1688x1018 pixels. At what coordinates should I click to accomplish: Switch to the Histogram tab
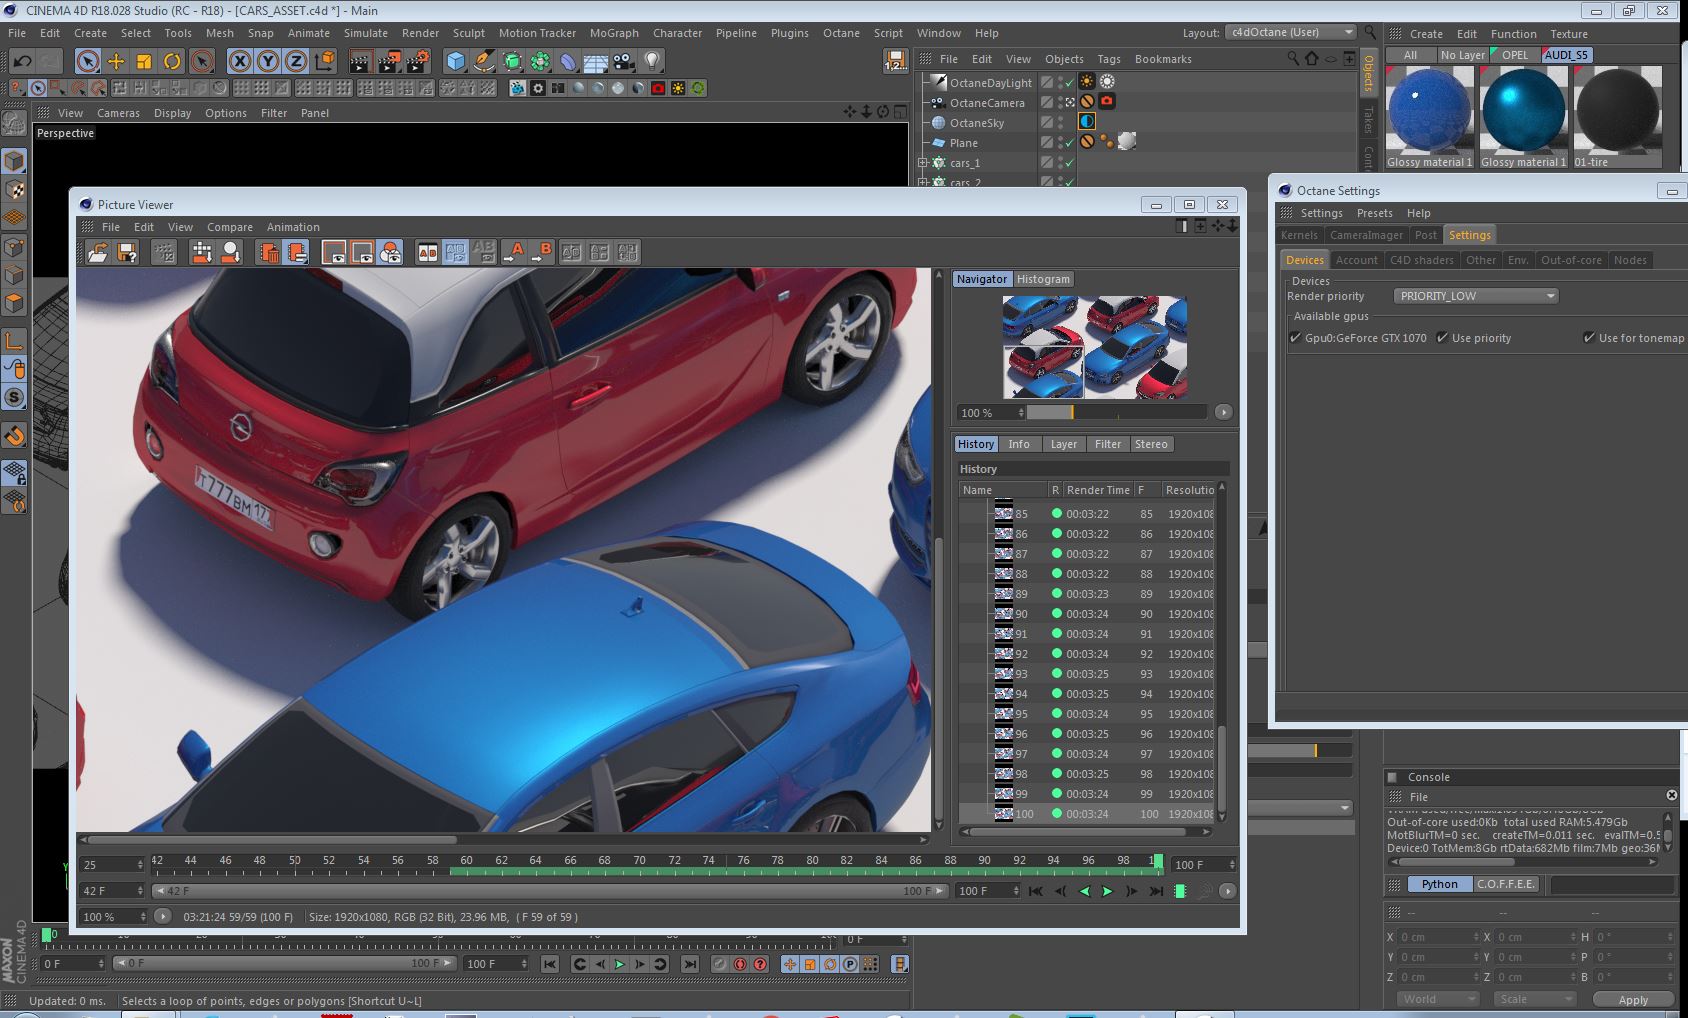(1043, 279)
